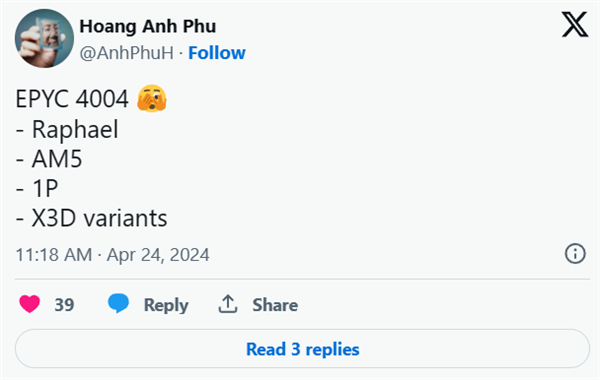Click the Raphael line in tweet

(x=67, y=129)
